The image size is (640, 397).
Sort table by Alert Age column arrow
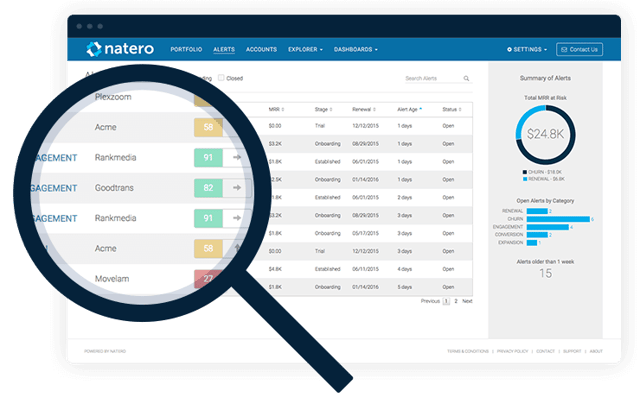click(x=420, y=109)
